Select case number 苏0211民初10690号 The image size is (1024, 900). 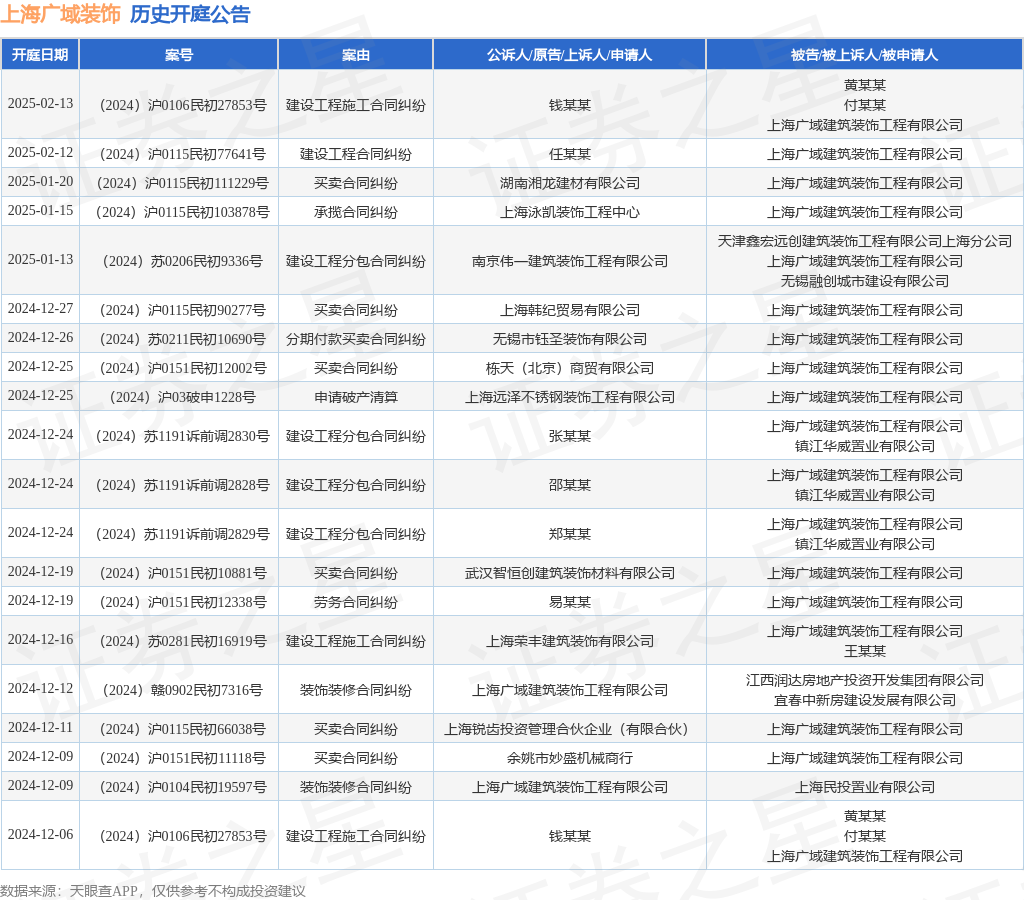[183, 340]
